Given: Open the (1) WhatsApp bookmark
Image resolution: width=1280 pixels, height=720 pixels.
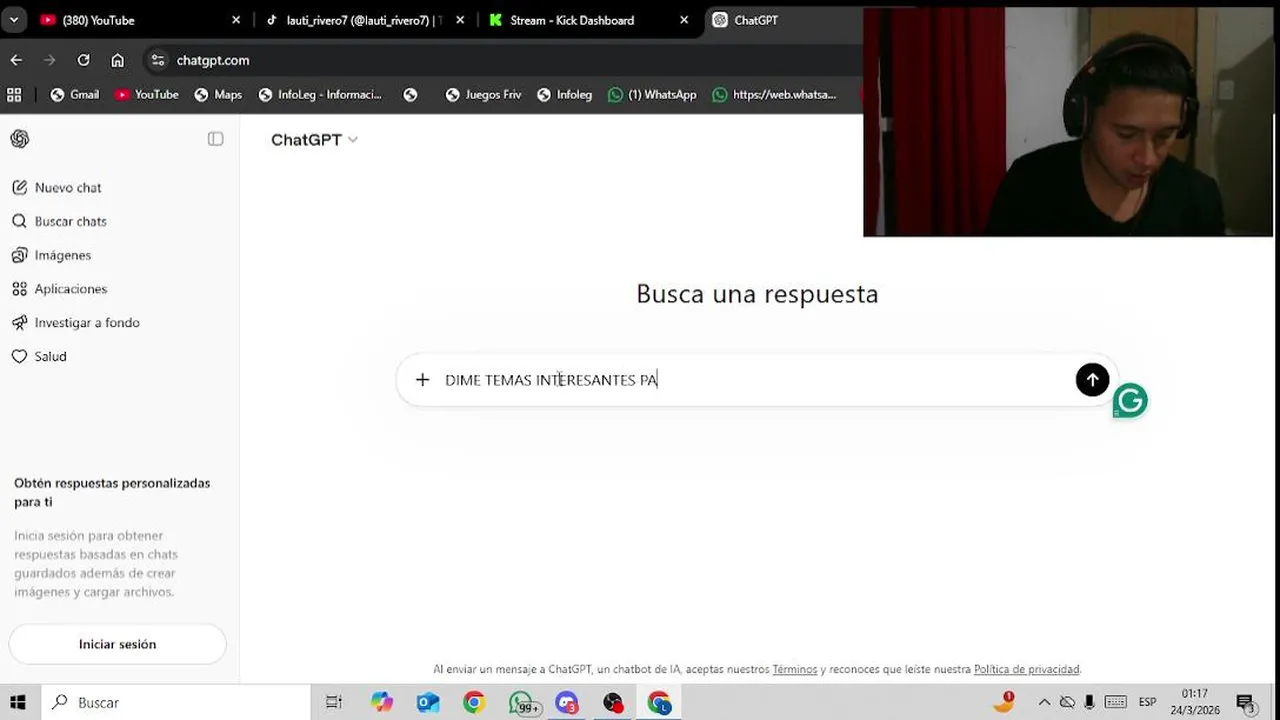Looking at the screenshot, I should [x=652, y=94].
